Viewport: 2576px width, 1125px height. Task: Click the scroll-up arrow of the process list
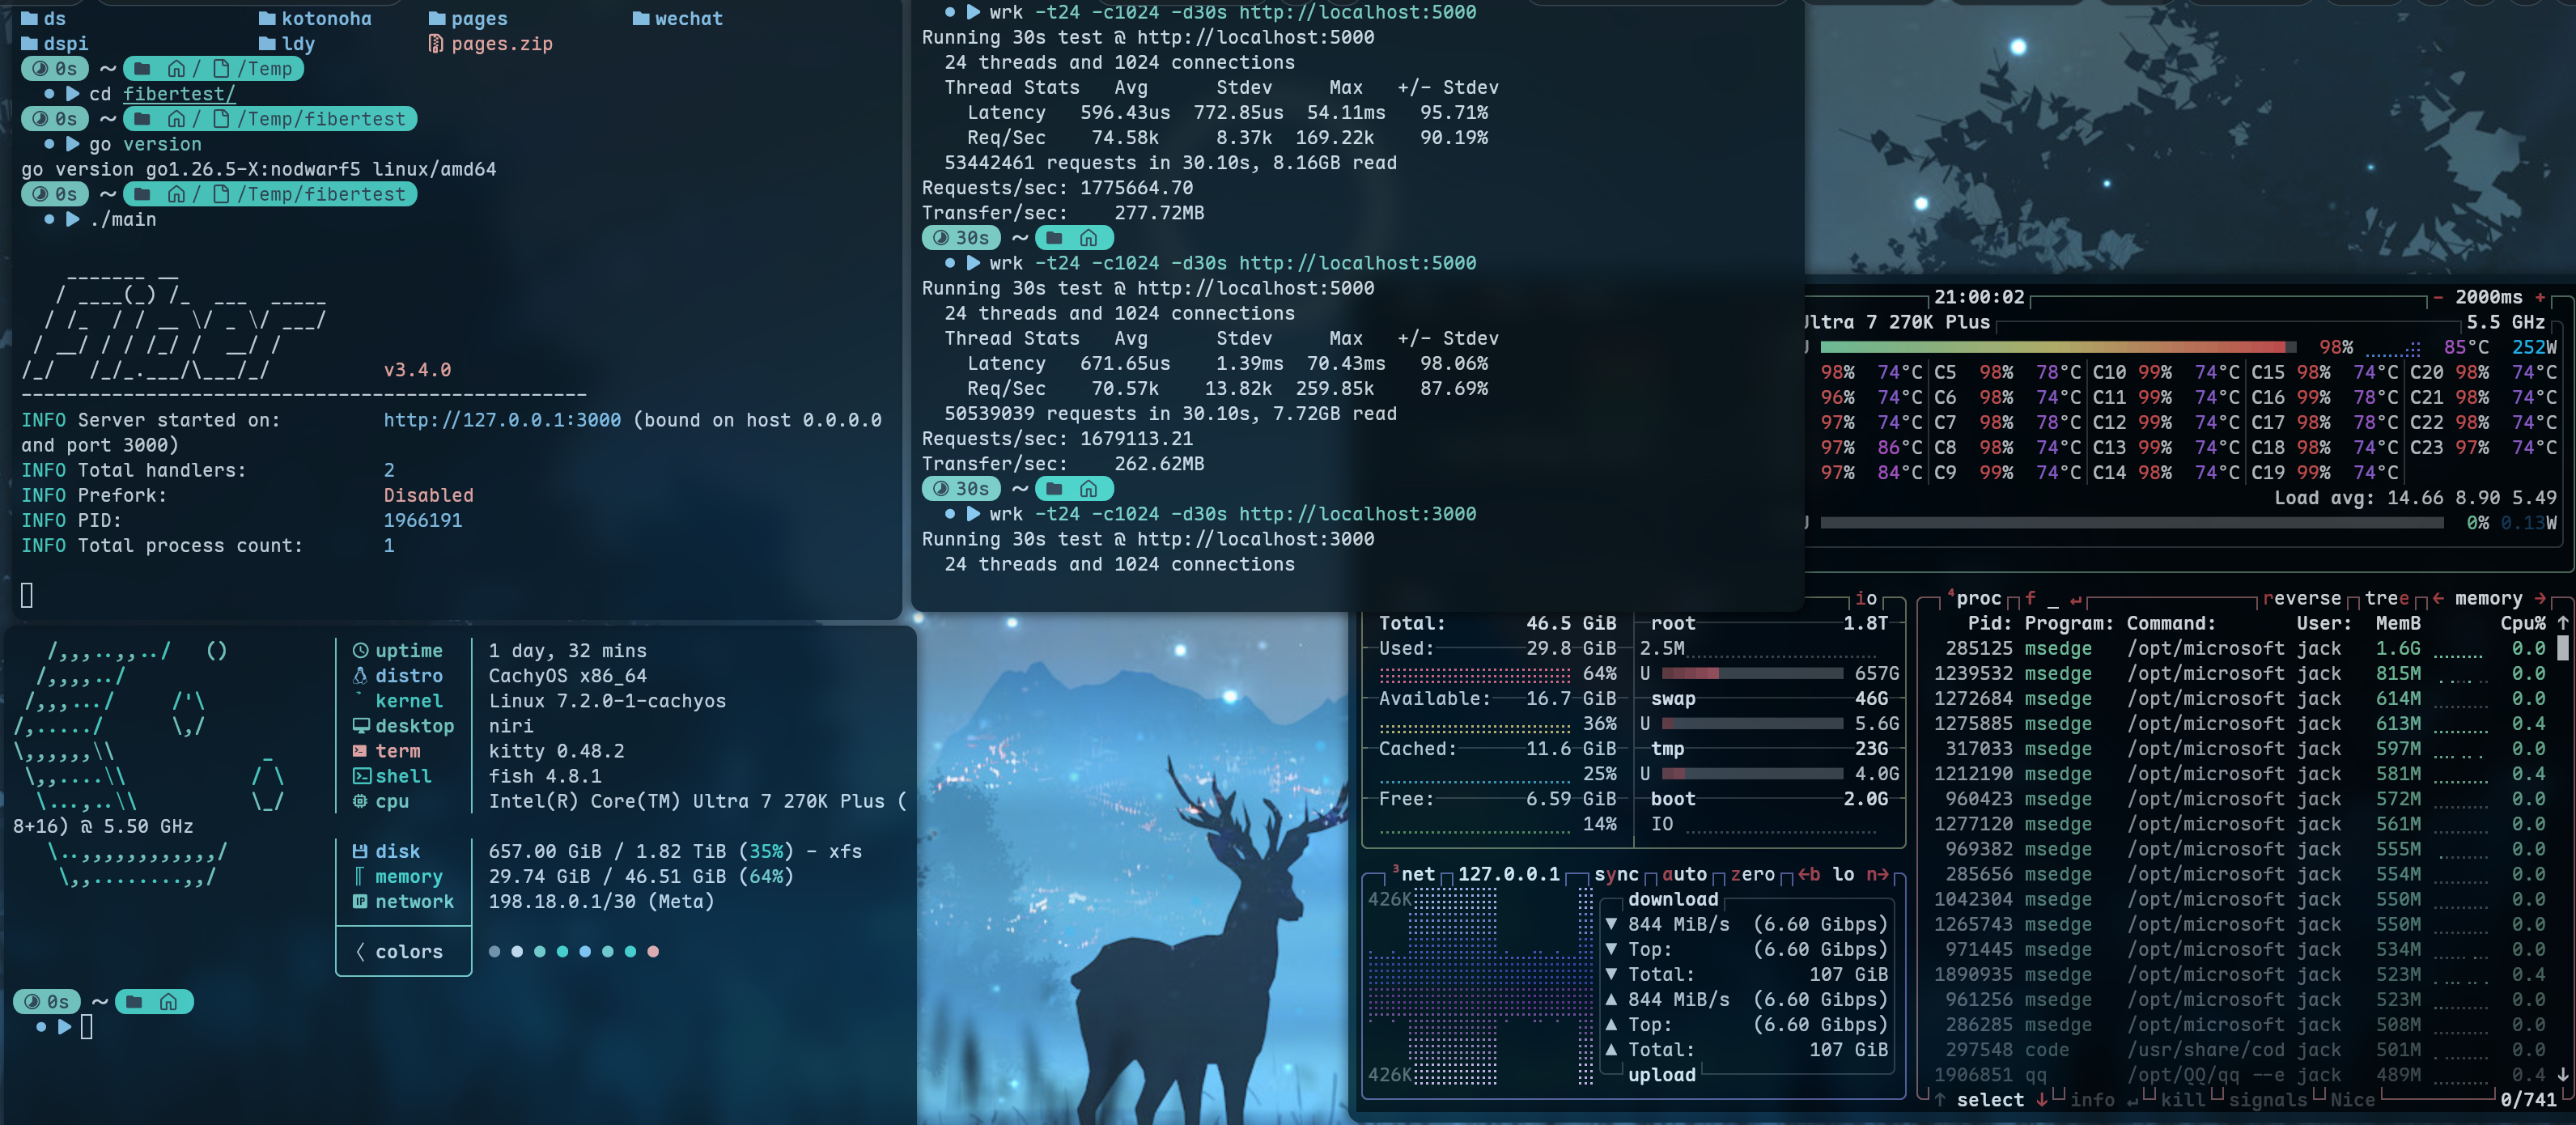(2563, 623)
